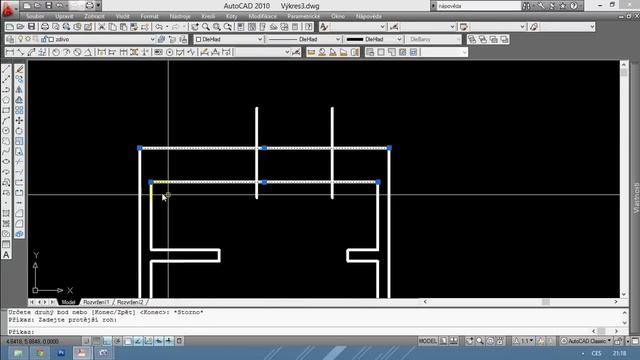The image size is (640, 360).
Task: Click the Nápověda menu
Action: (369, 16)
